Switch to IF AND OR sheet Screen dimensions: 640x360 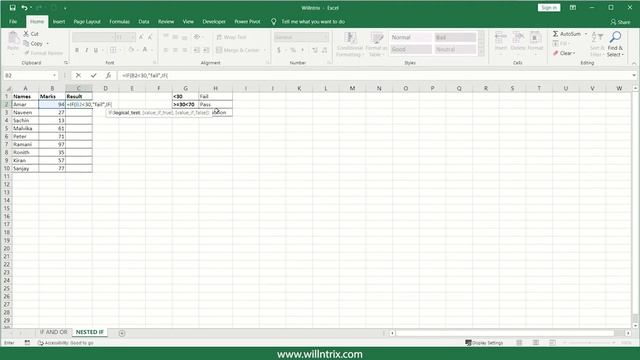[53, 332]
